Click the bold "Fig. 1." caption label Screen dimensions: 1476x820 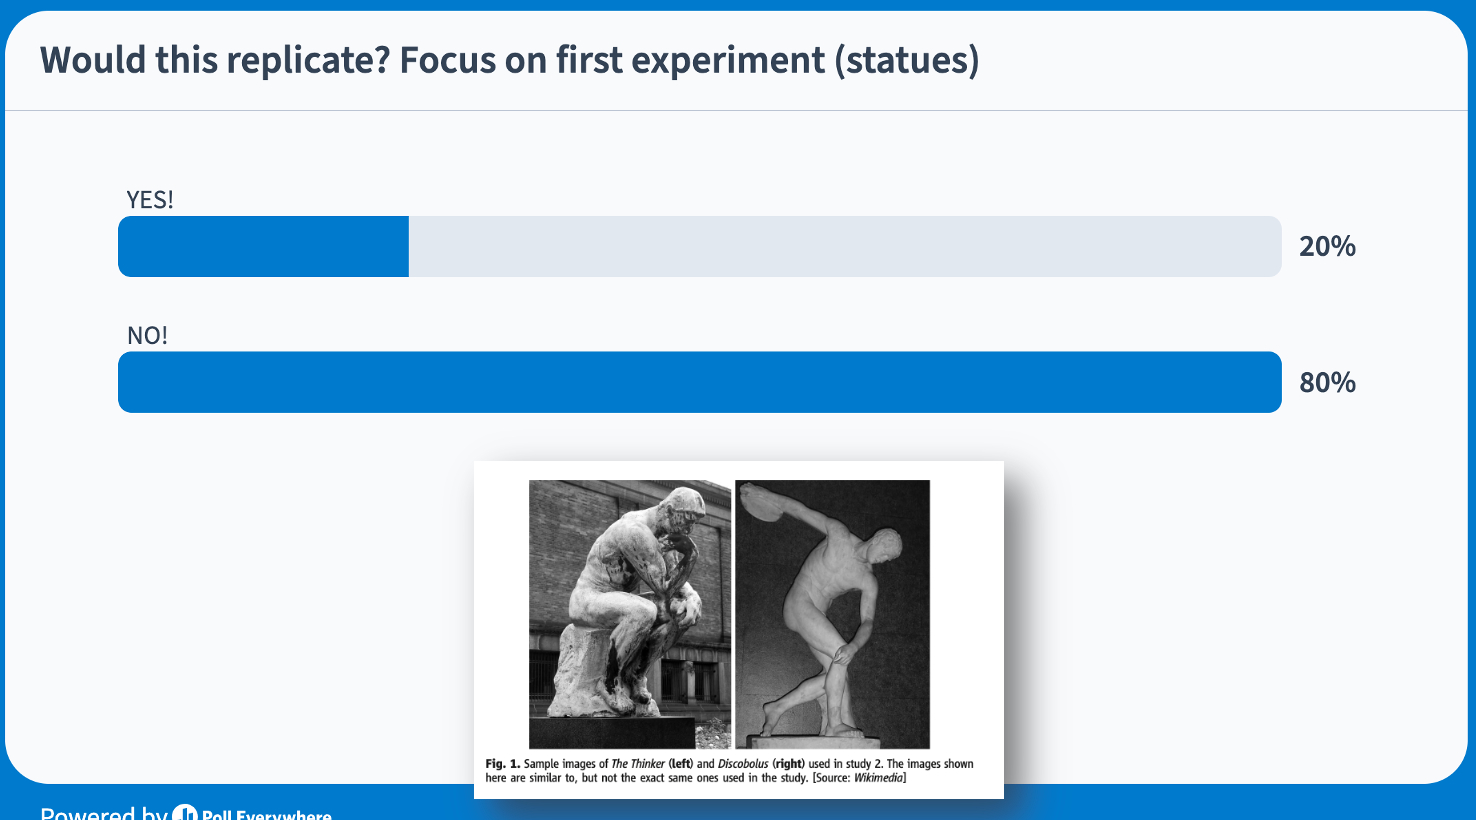click(502, 764)
